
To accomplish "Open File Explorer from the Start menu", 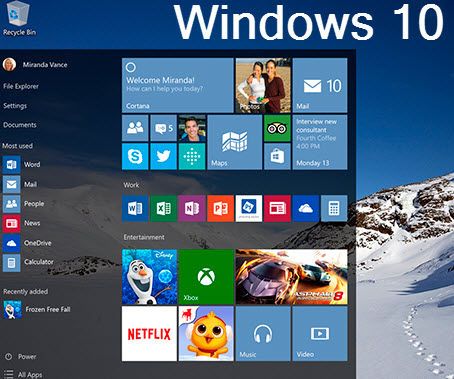I will (x=21, y=86).
